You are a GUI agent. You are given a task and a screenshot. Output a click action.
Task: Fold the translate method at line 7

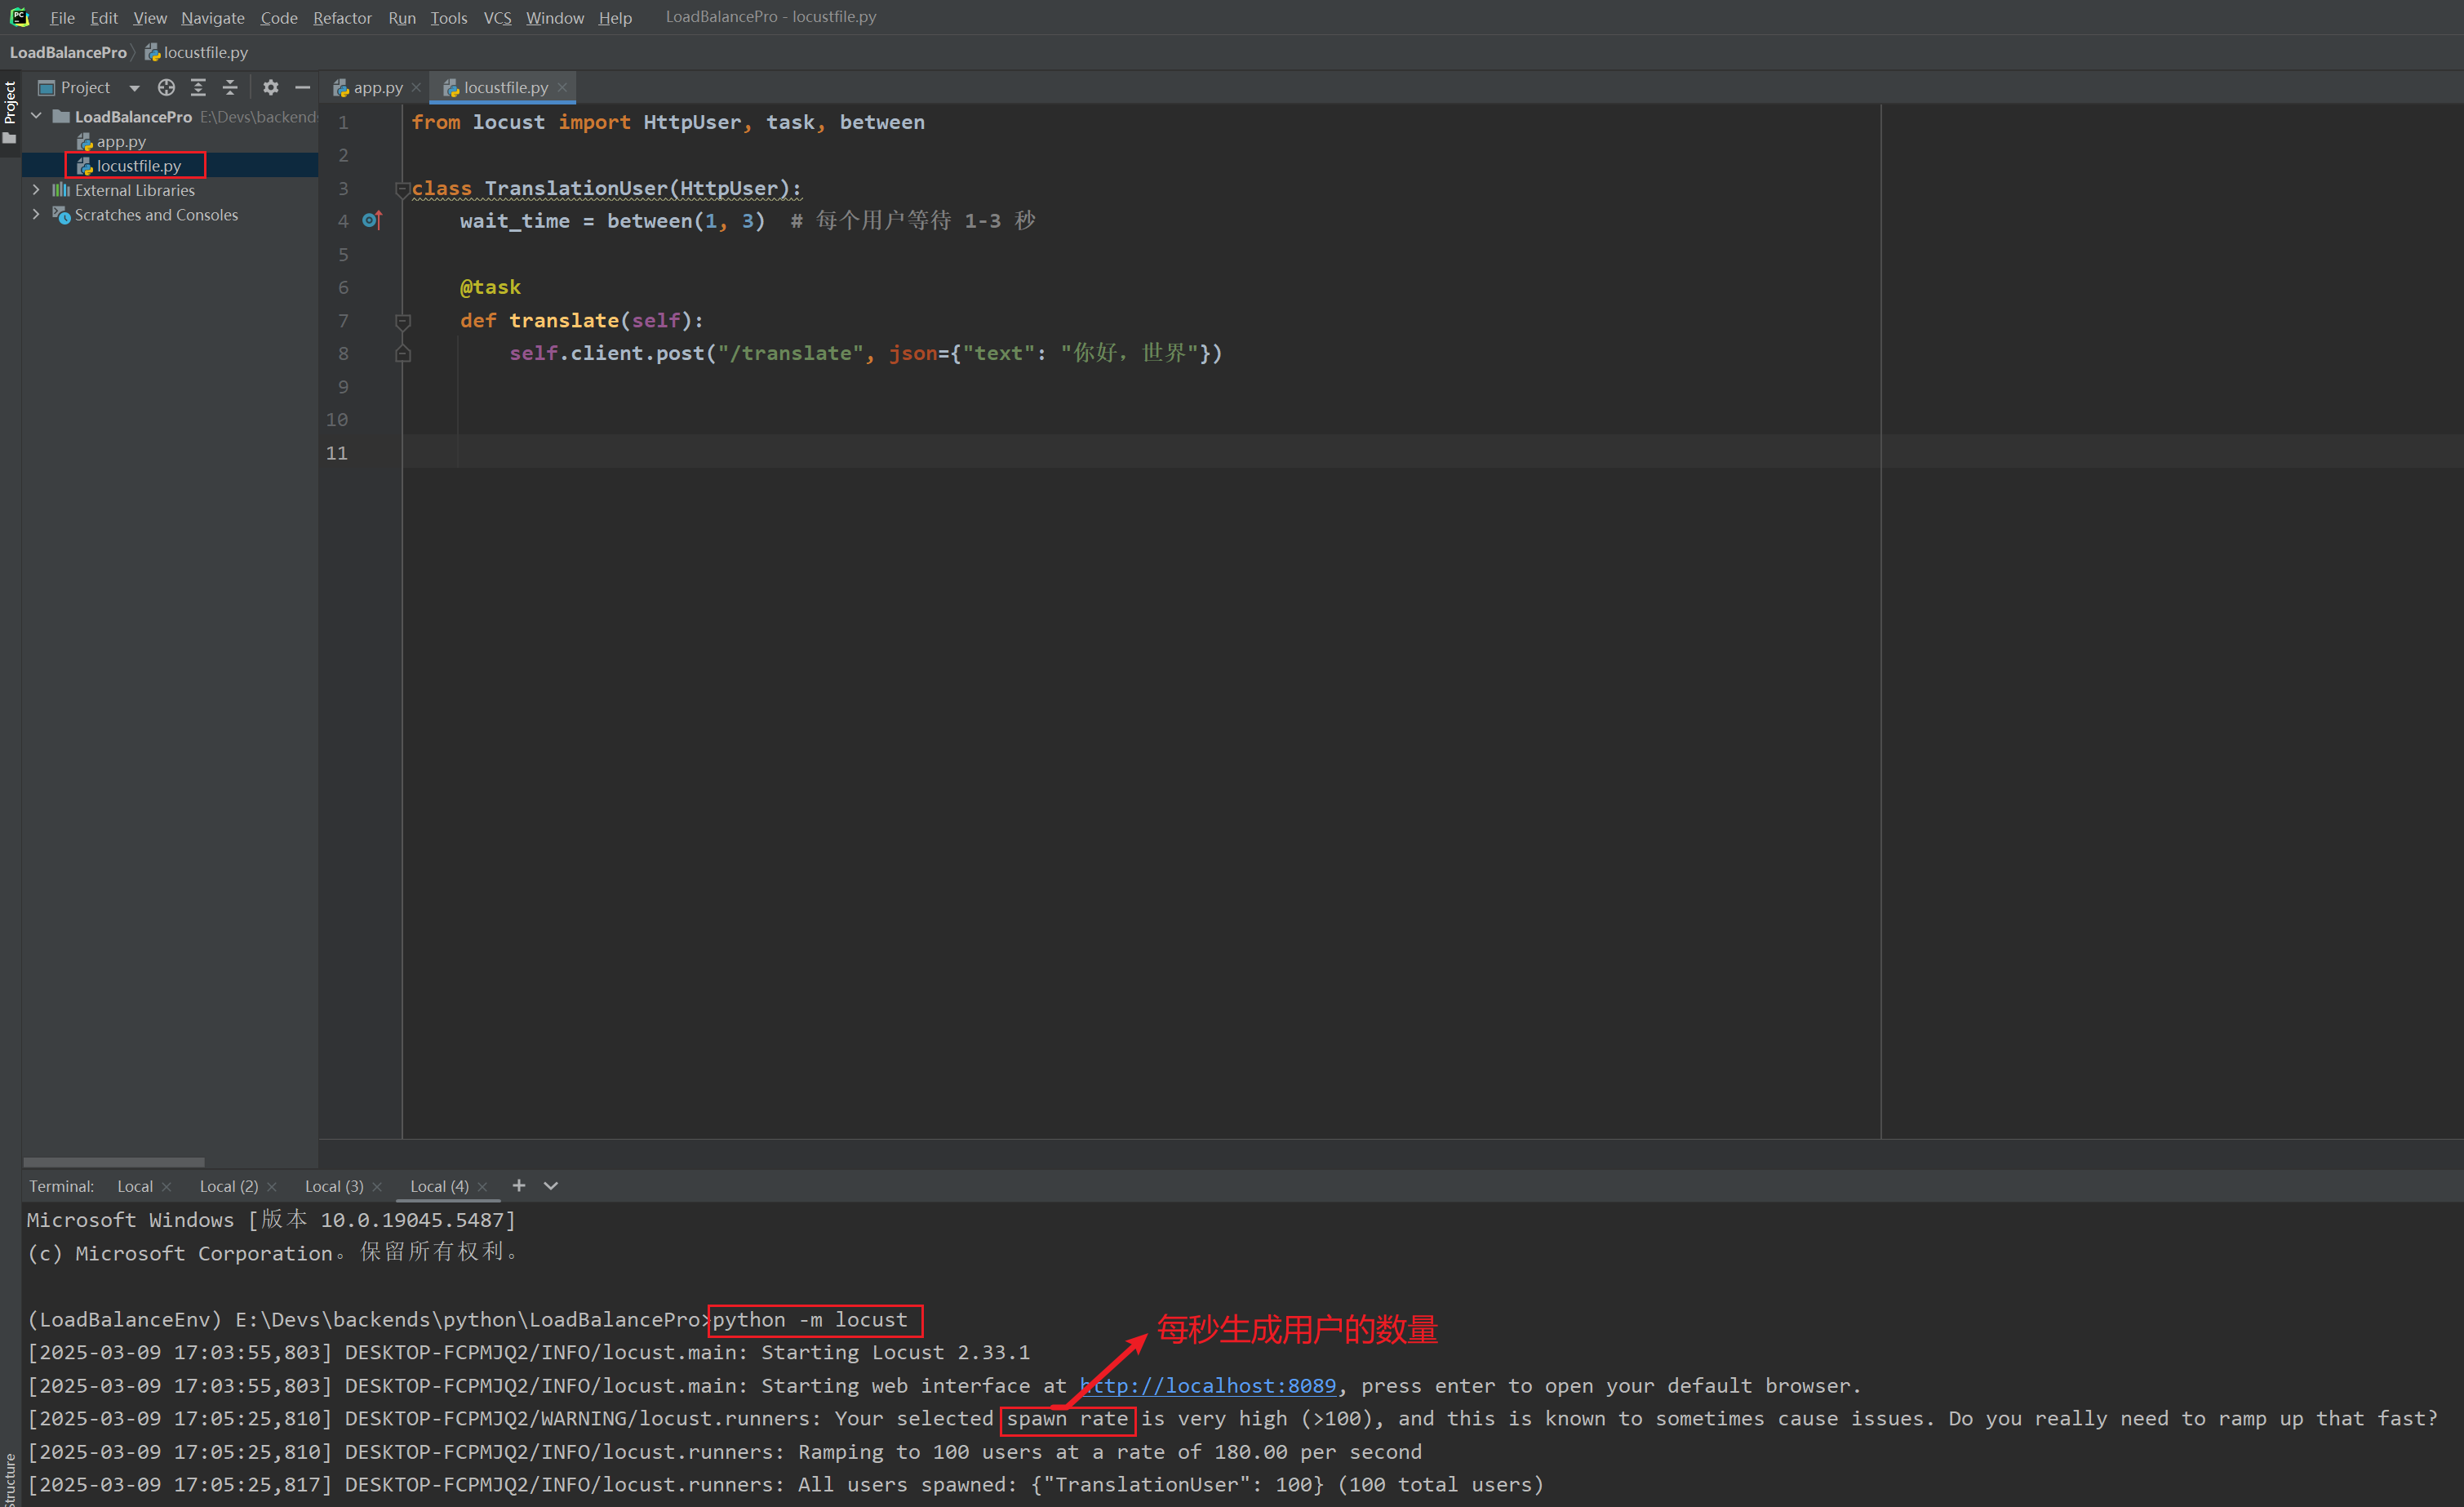click(x=402, y=321)
